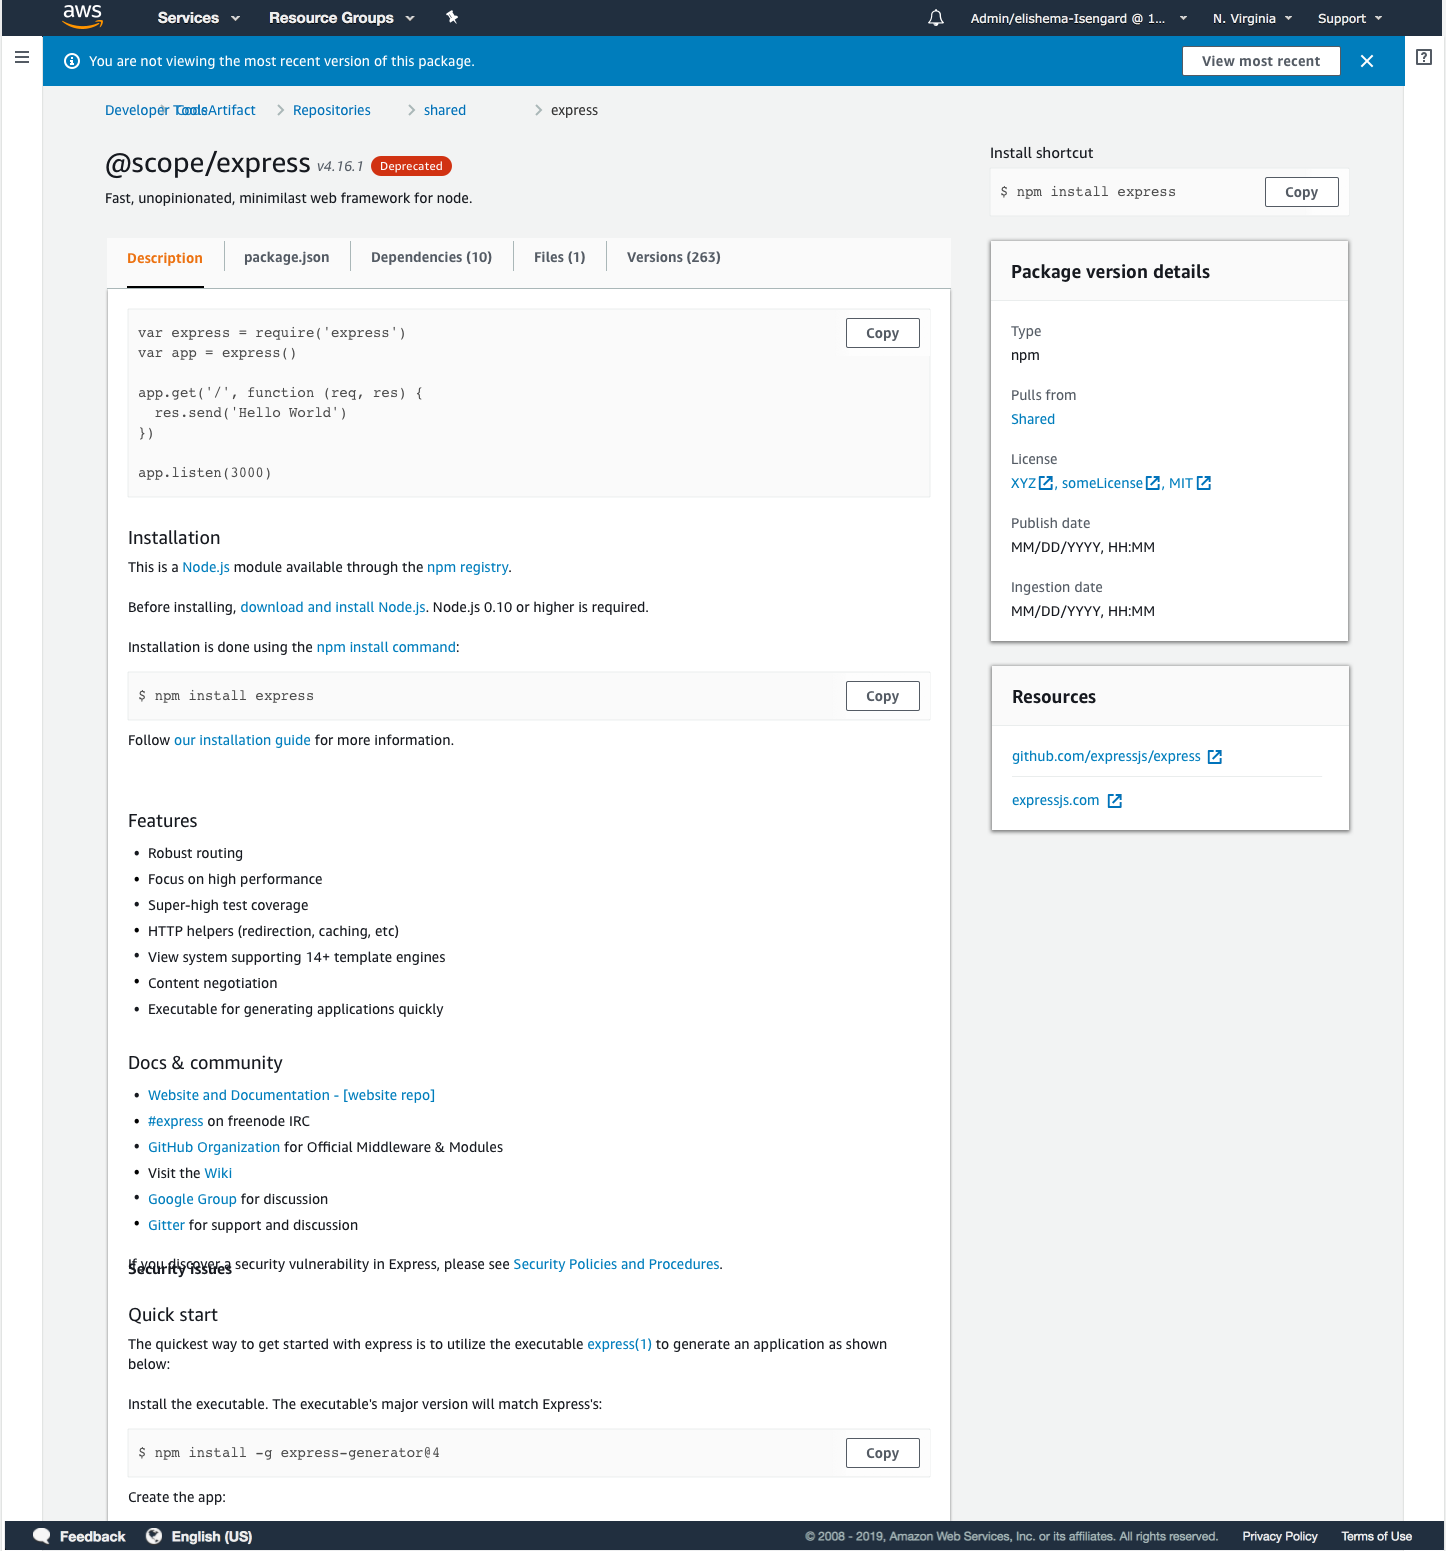Copy the var express code sample

point(883,333)
